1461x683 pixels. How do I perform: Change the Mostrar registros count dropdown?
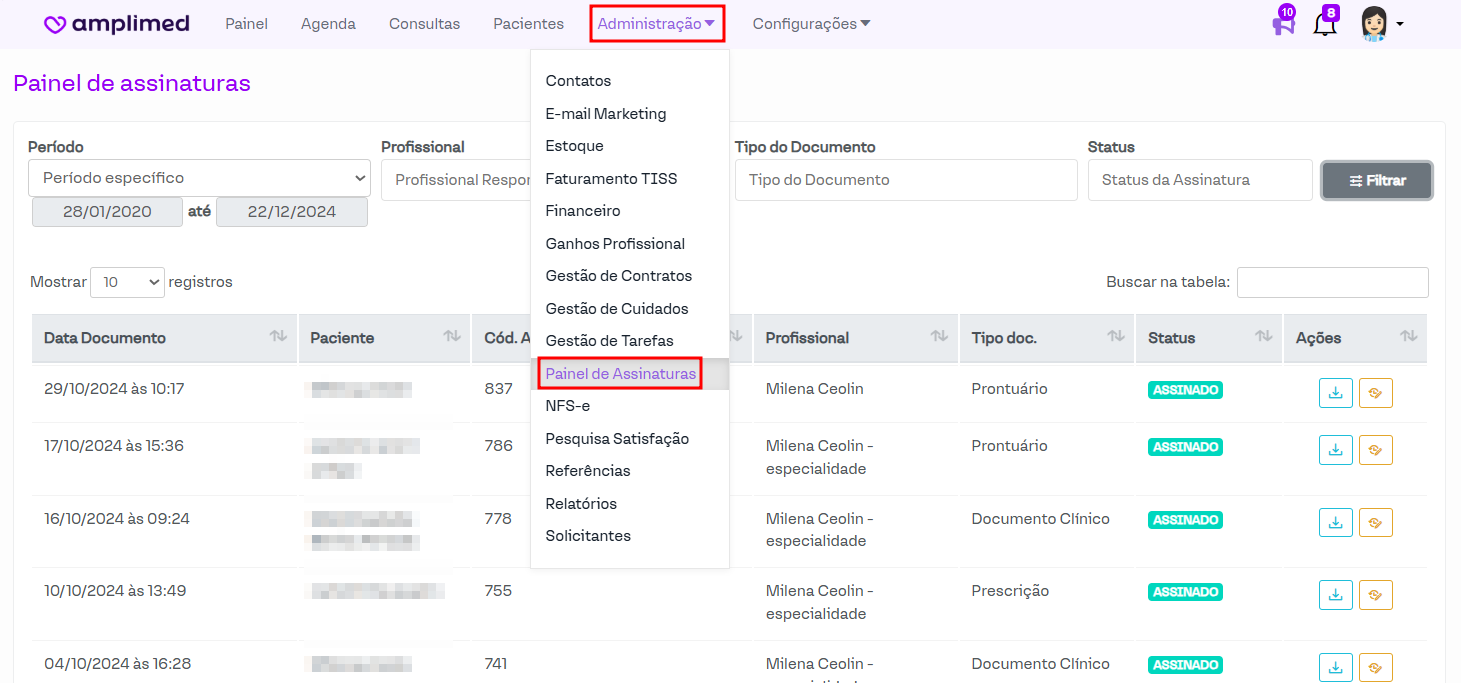tap(127, 283)
